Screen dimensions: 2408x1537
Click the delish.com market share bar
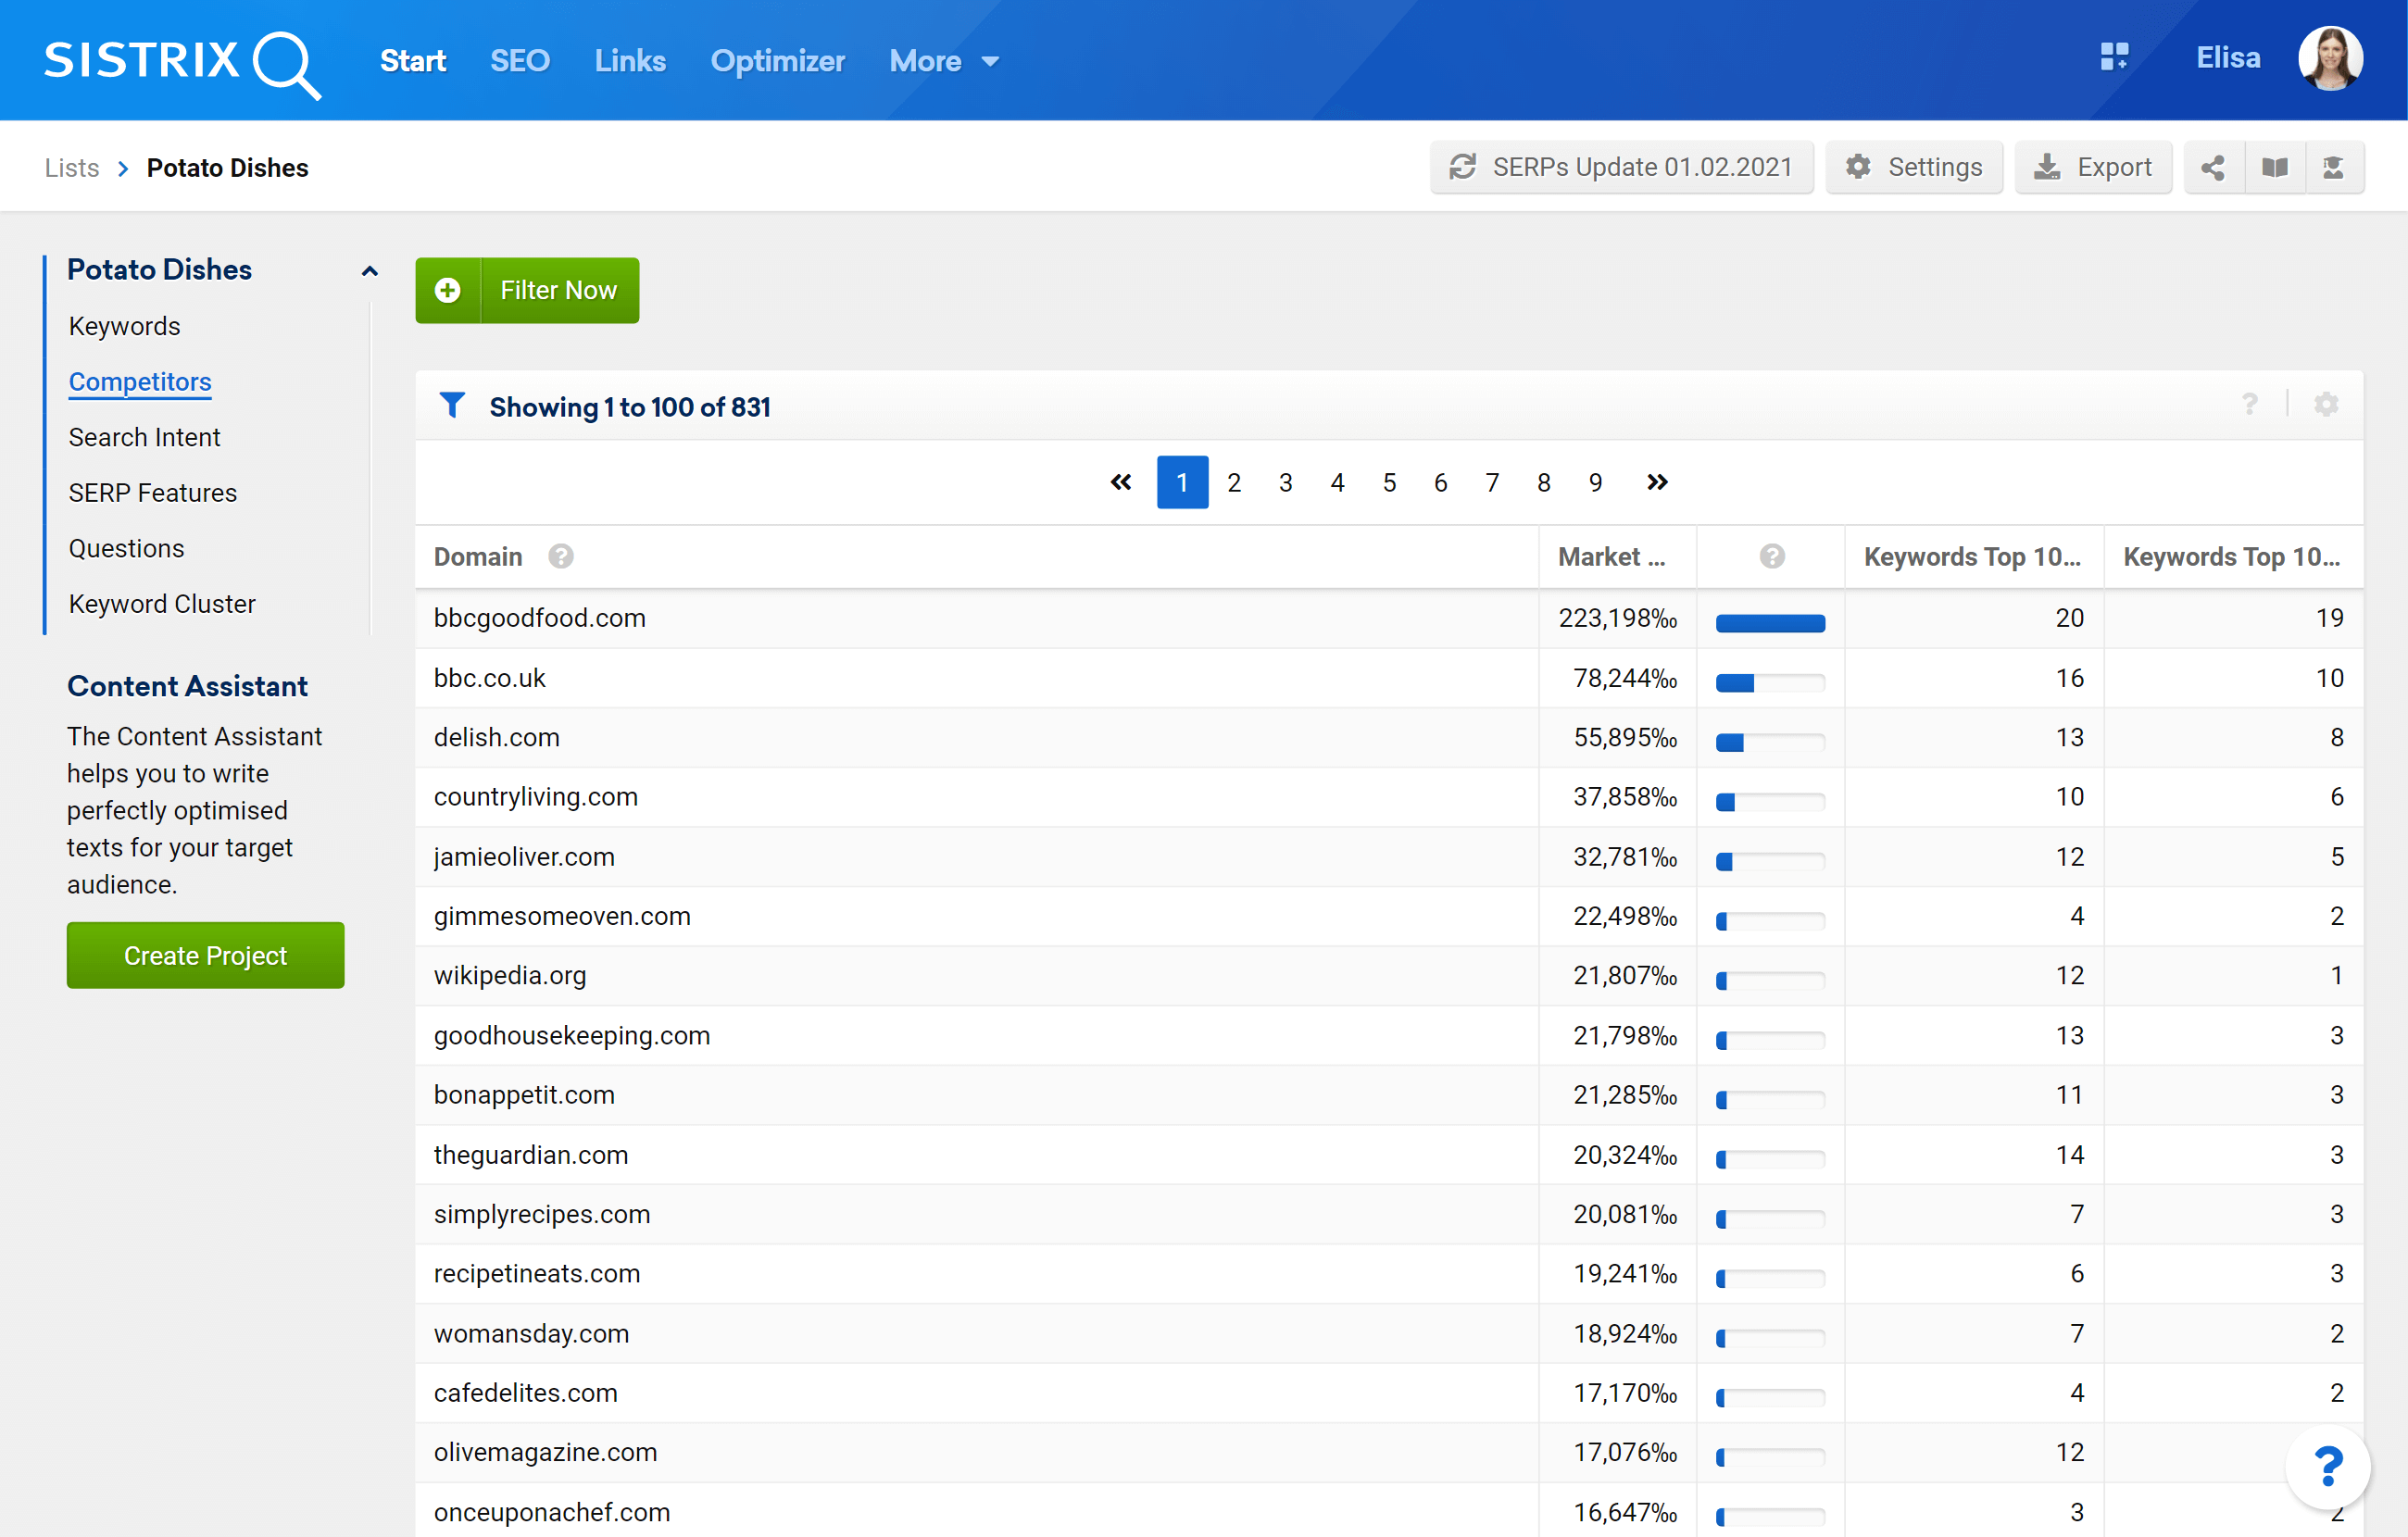(1770, 742)
